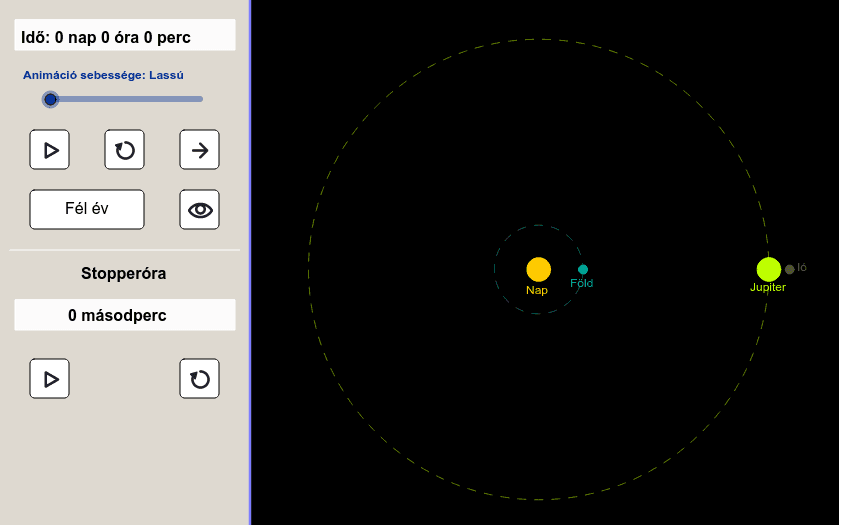Click the right end of the speed slider track
Screen dimensions: 841x527
coord(201,99)
